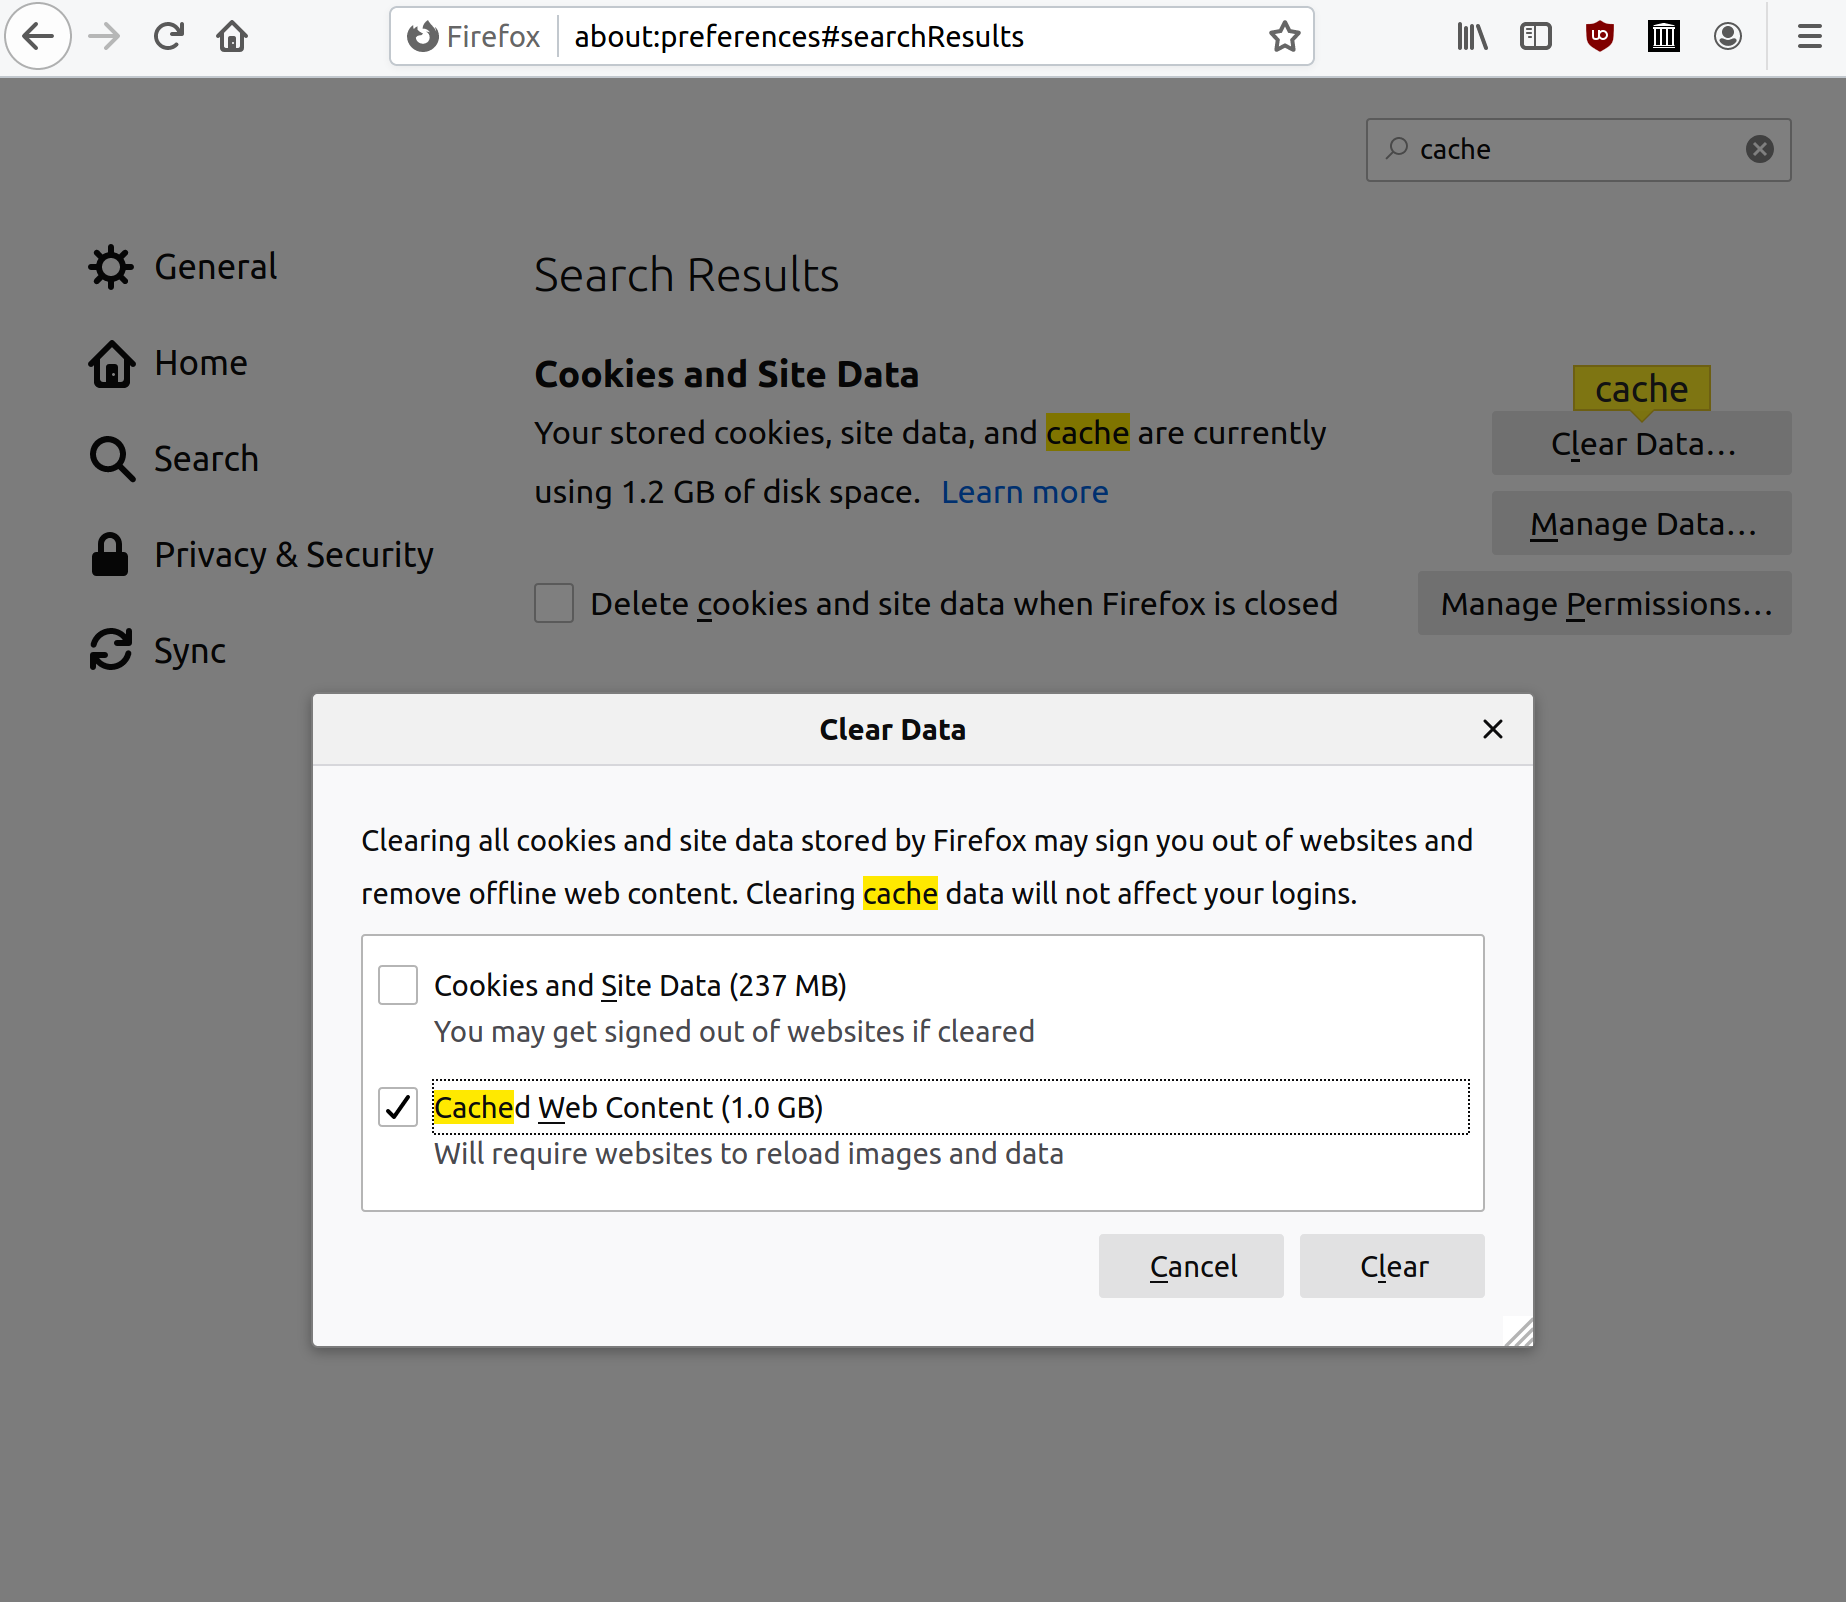Click the Clear Data… button
This screenshot has width=1846, height=1602.
click(1641, 443)
